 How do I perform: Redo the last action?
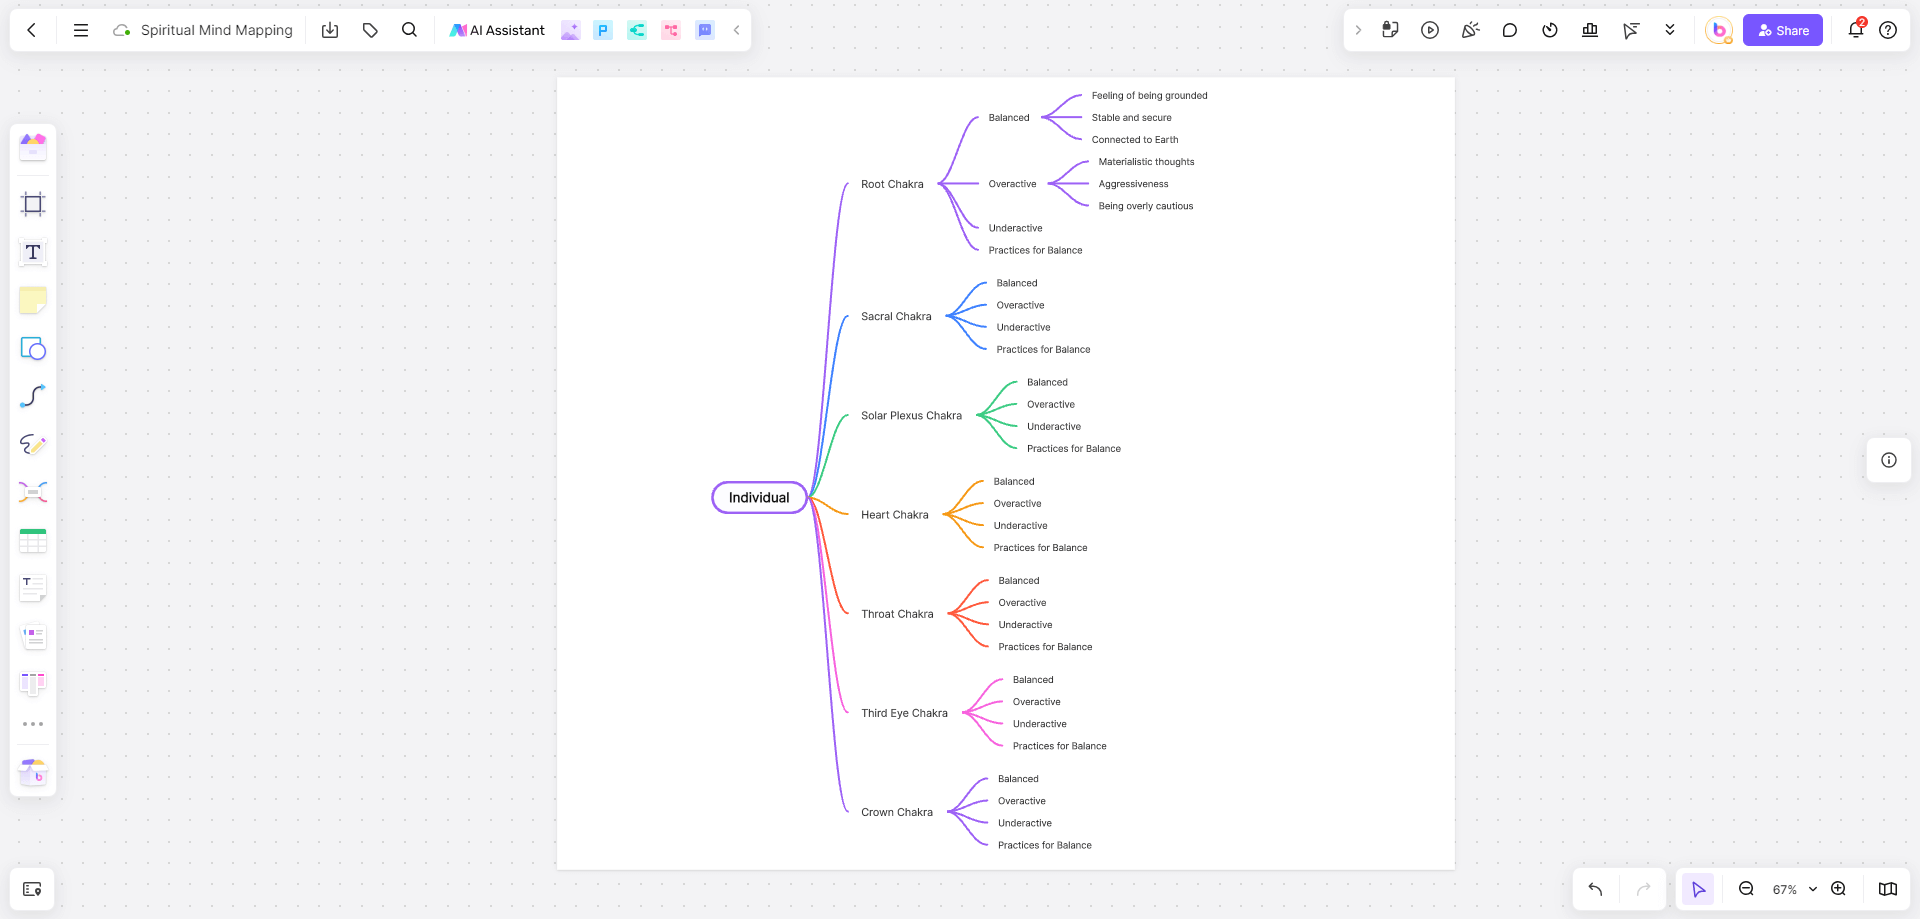(x=1643, y=889)
